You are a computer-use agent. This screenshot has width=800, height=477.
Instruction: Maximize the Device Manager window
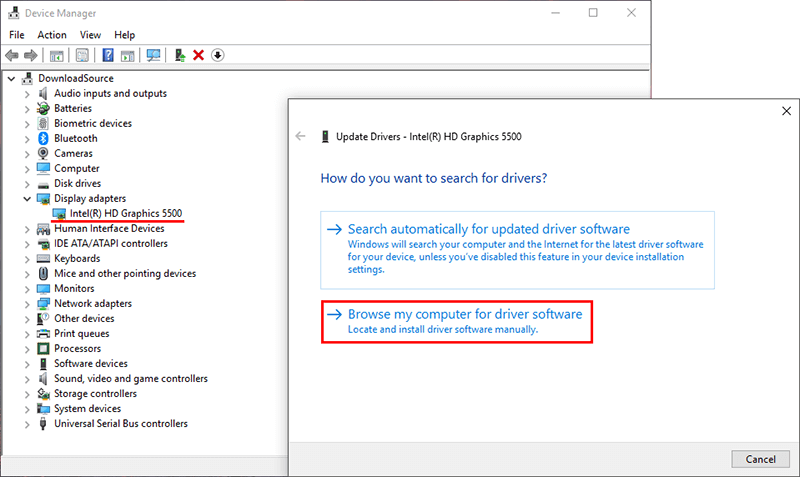click(593, 13)
